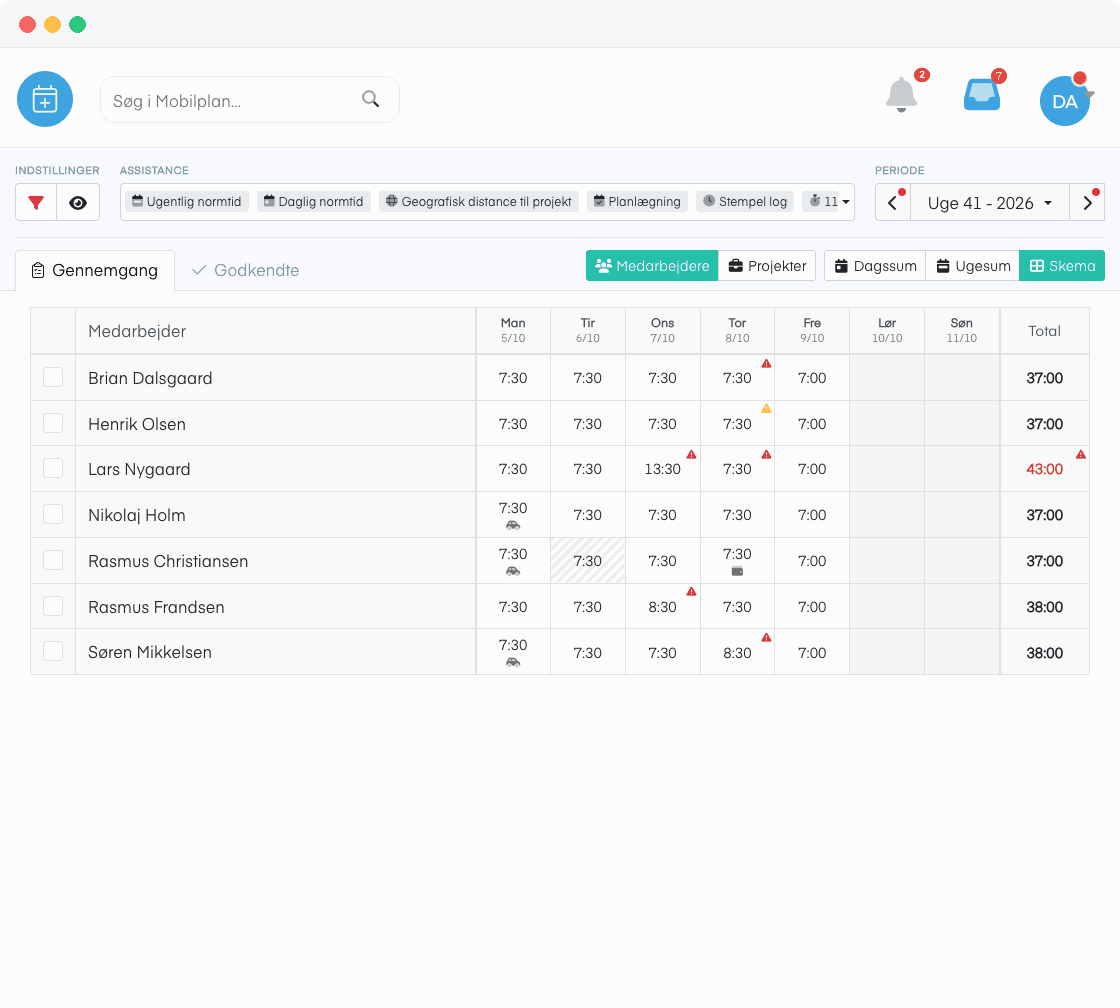This screenshot has width=1120, height=1008.
Task: Tick the checkbox for Rasmus Christiansen
Action: pyautogui.click(x=53, y=560)
